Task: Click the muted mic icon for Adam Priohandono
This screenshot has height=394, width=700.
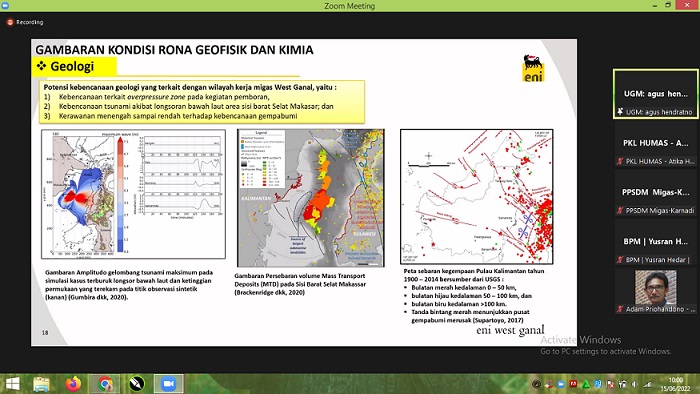Action: [620, 309]
